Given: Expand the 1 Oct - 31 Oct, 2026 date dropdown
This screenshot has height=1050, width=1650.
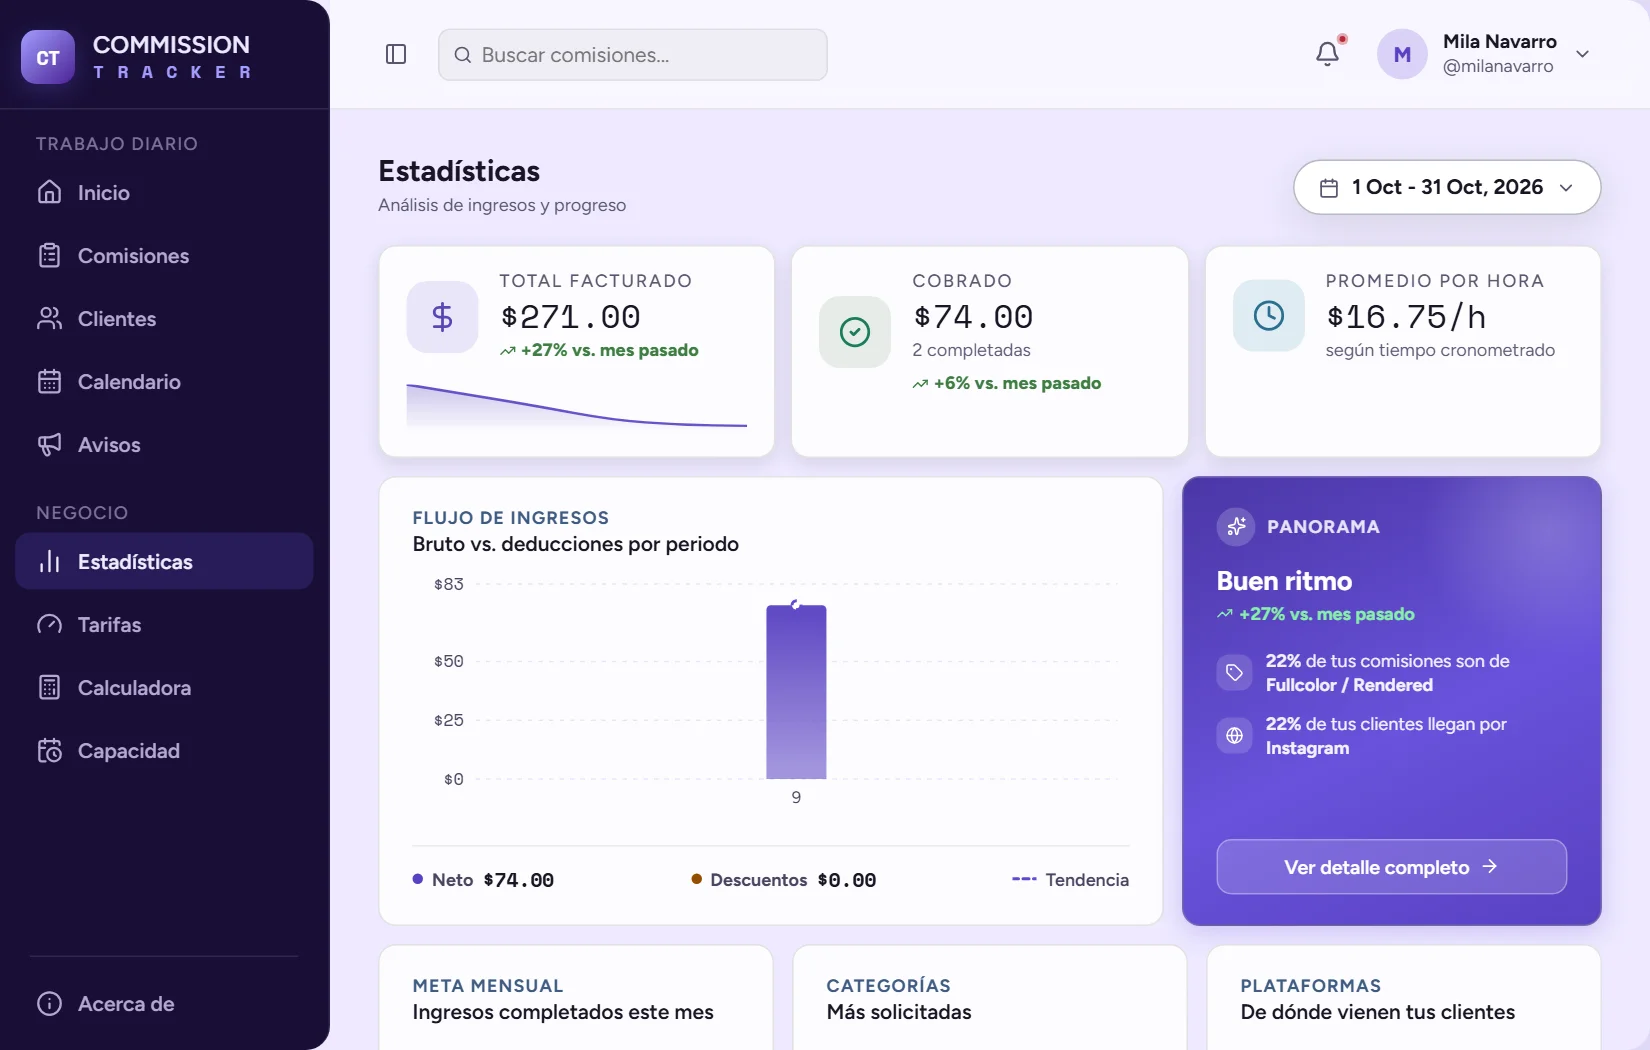Looking at the screenshot, I should [x=1447, y=187].
